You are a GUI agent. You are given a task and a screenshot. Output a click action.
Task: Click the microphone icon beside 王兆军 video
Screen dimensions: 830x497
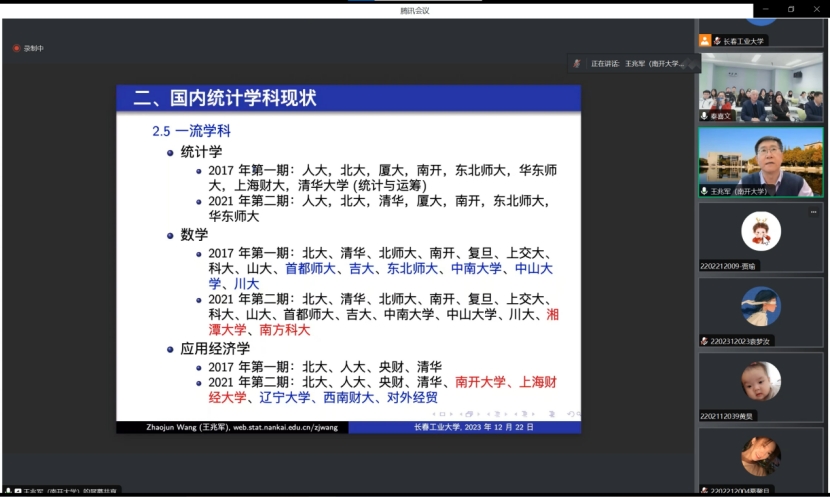pyautogui.click(x=705, y=190)
